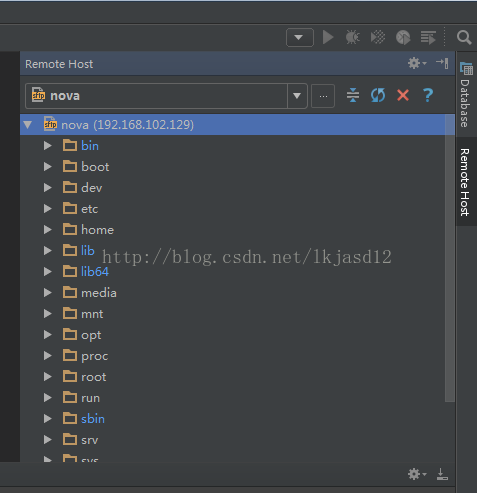The height and width of the screenshot is (493, 477).
Task: Click the Debug bug icon
Action: coord(353,37)
